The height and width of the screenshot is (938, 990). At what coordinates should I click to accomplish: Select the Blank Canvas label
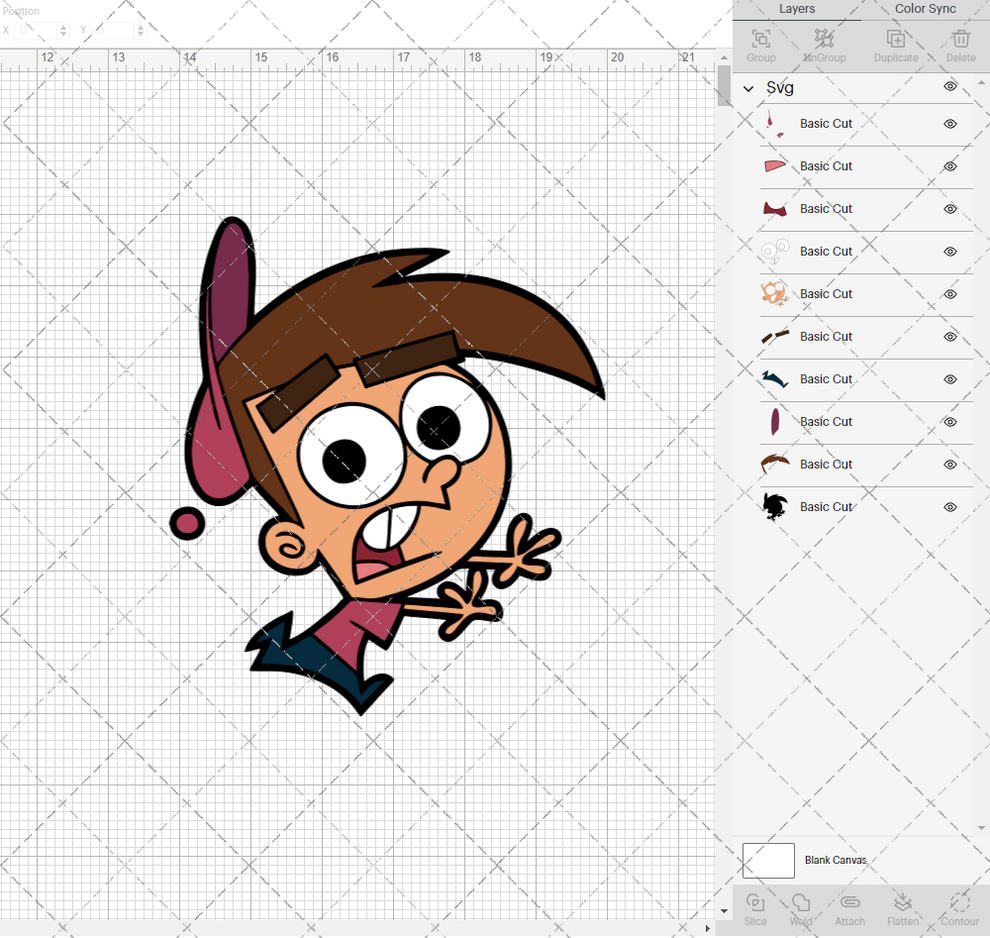pyautogui.click(x=836, y=860)
